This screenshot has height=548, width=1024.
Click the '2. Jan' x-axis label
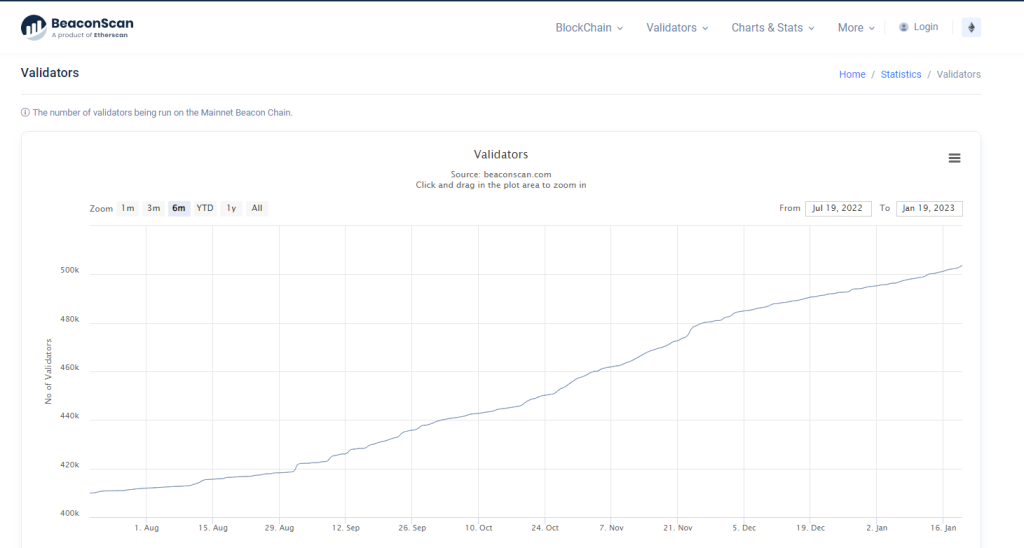pos(876,528)
